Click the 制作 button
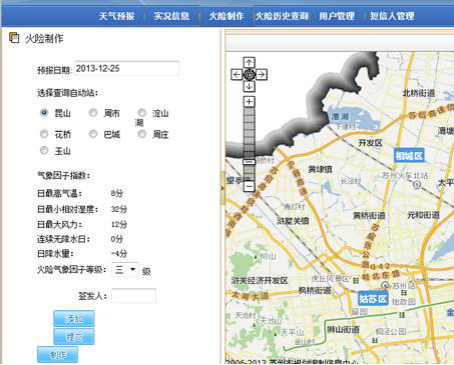The image size is (454, 365). (x=58, y=354)
